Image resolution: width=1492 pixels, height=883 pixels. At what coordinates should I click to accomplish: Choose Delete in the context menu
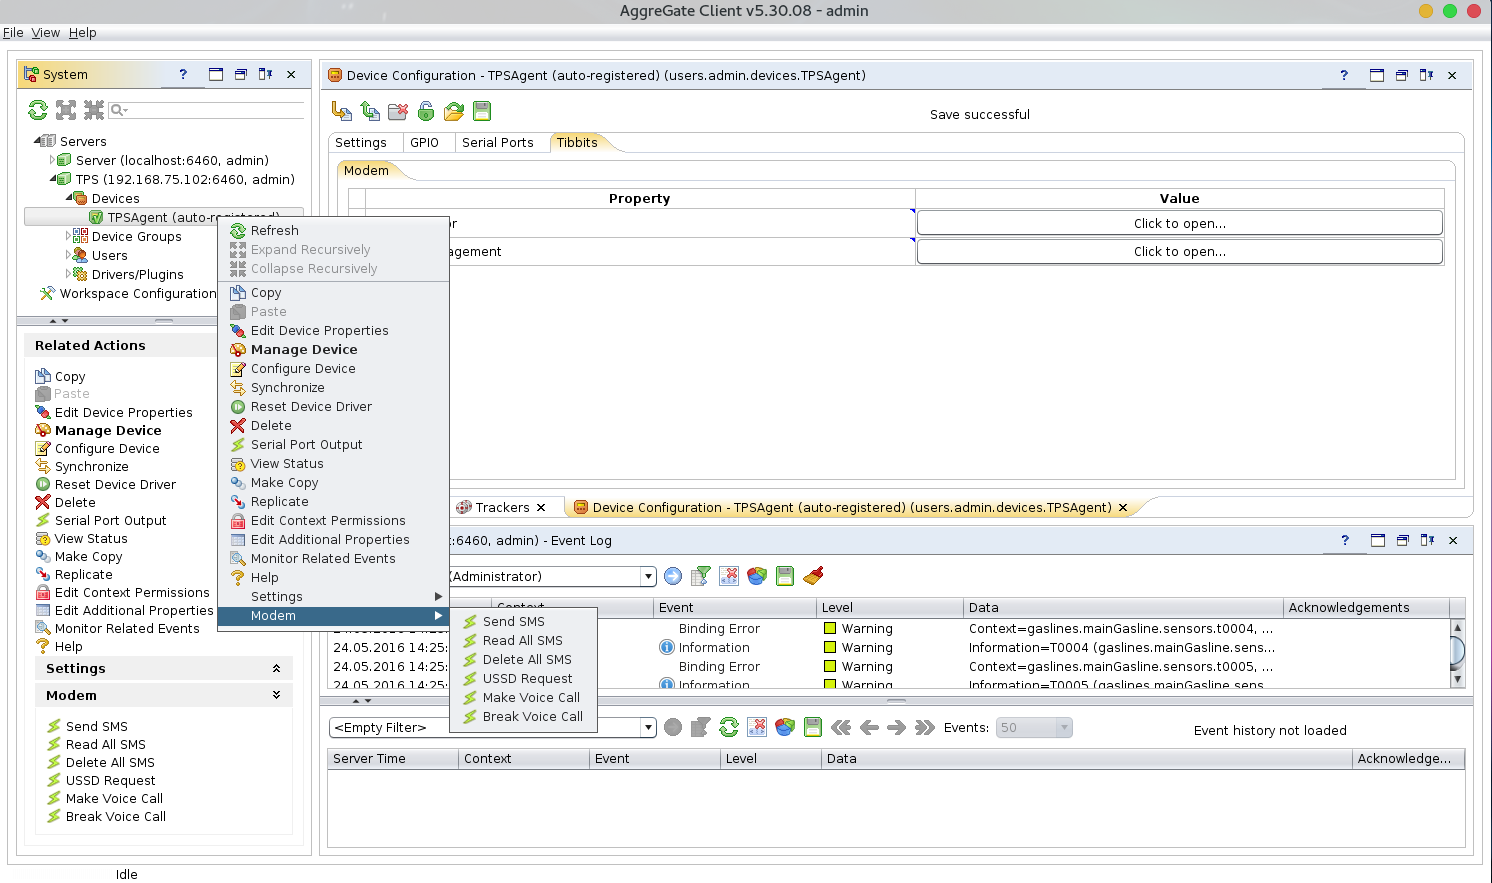coord(271,425)
